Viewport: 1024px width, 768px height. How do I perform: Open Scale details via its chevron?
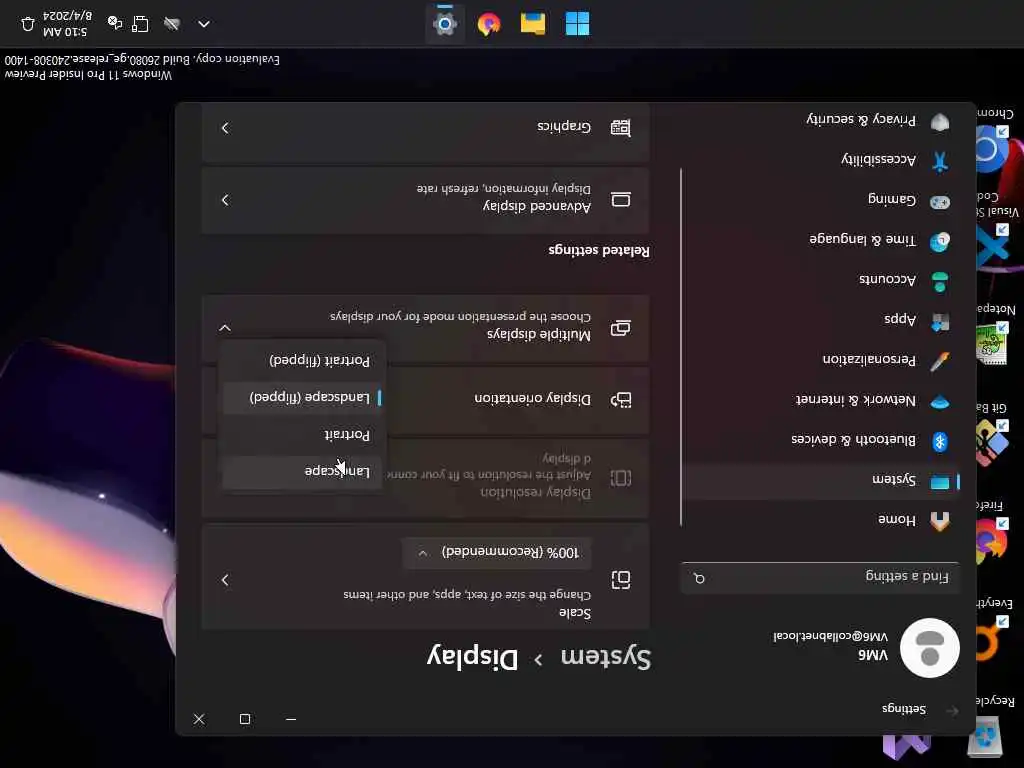click(x=225, y=580)
